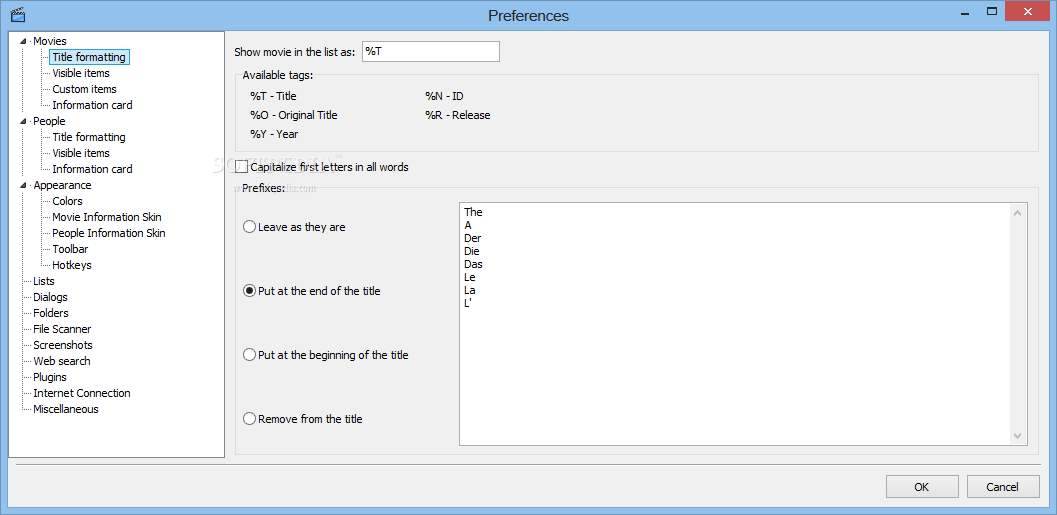Open the Lists settings
1057x515 pixels.
click(44, 281)
